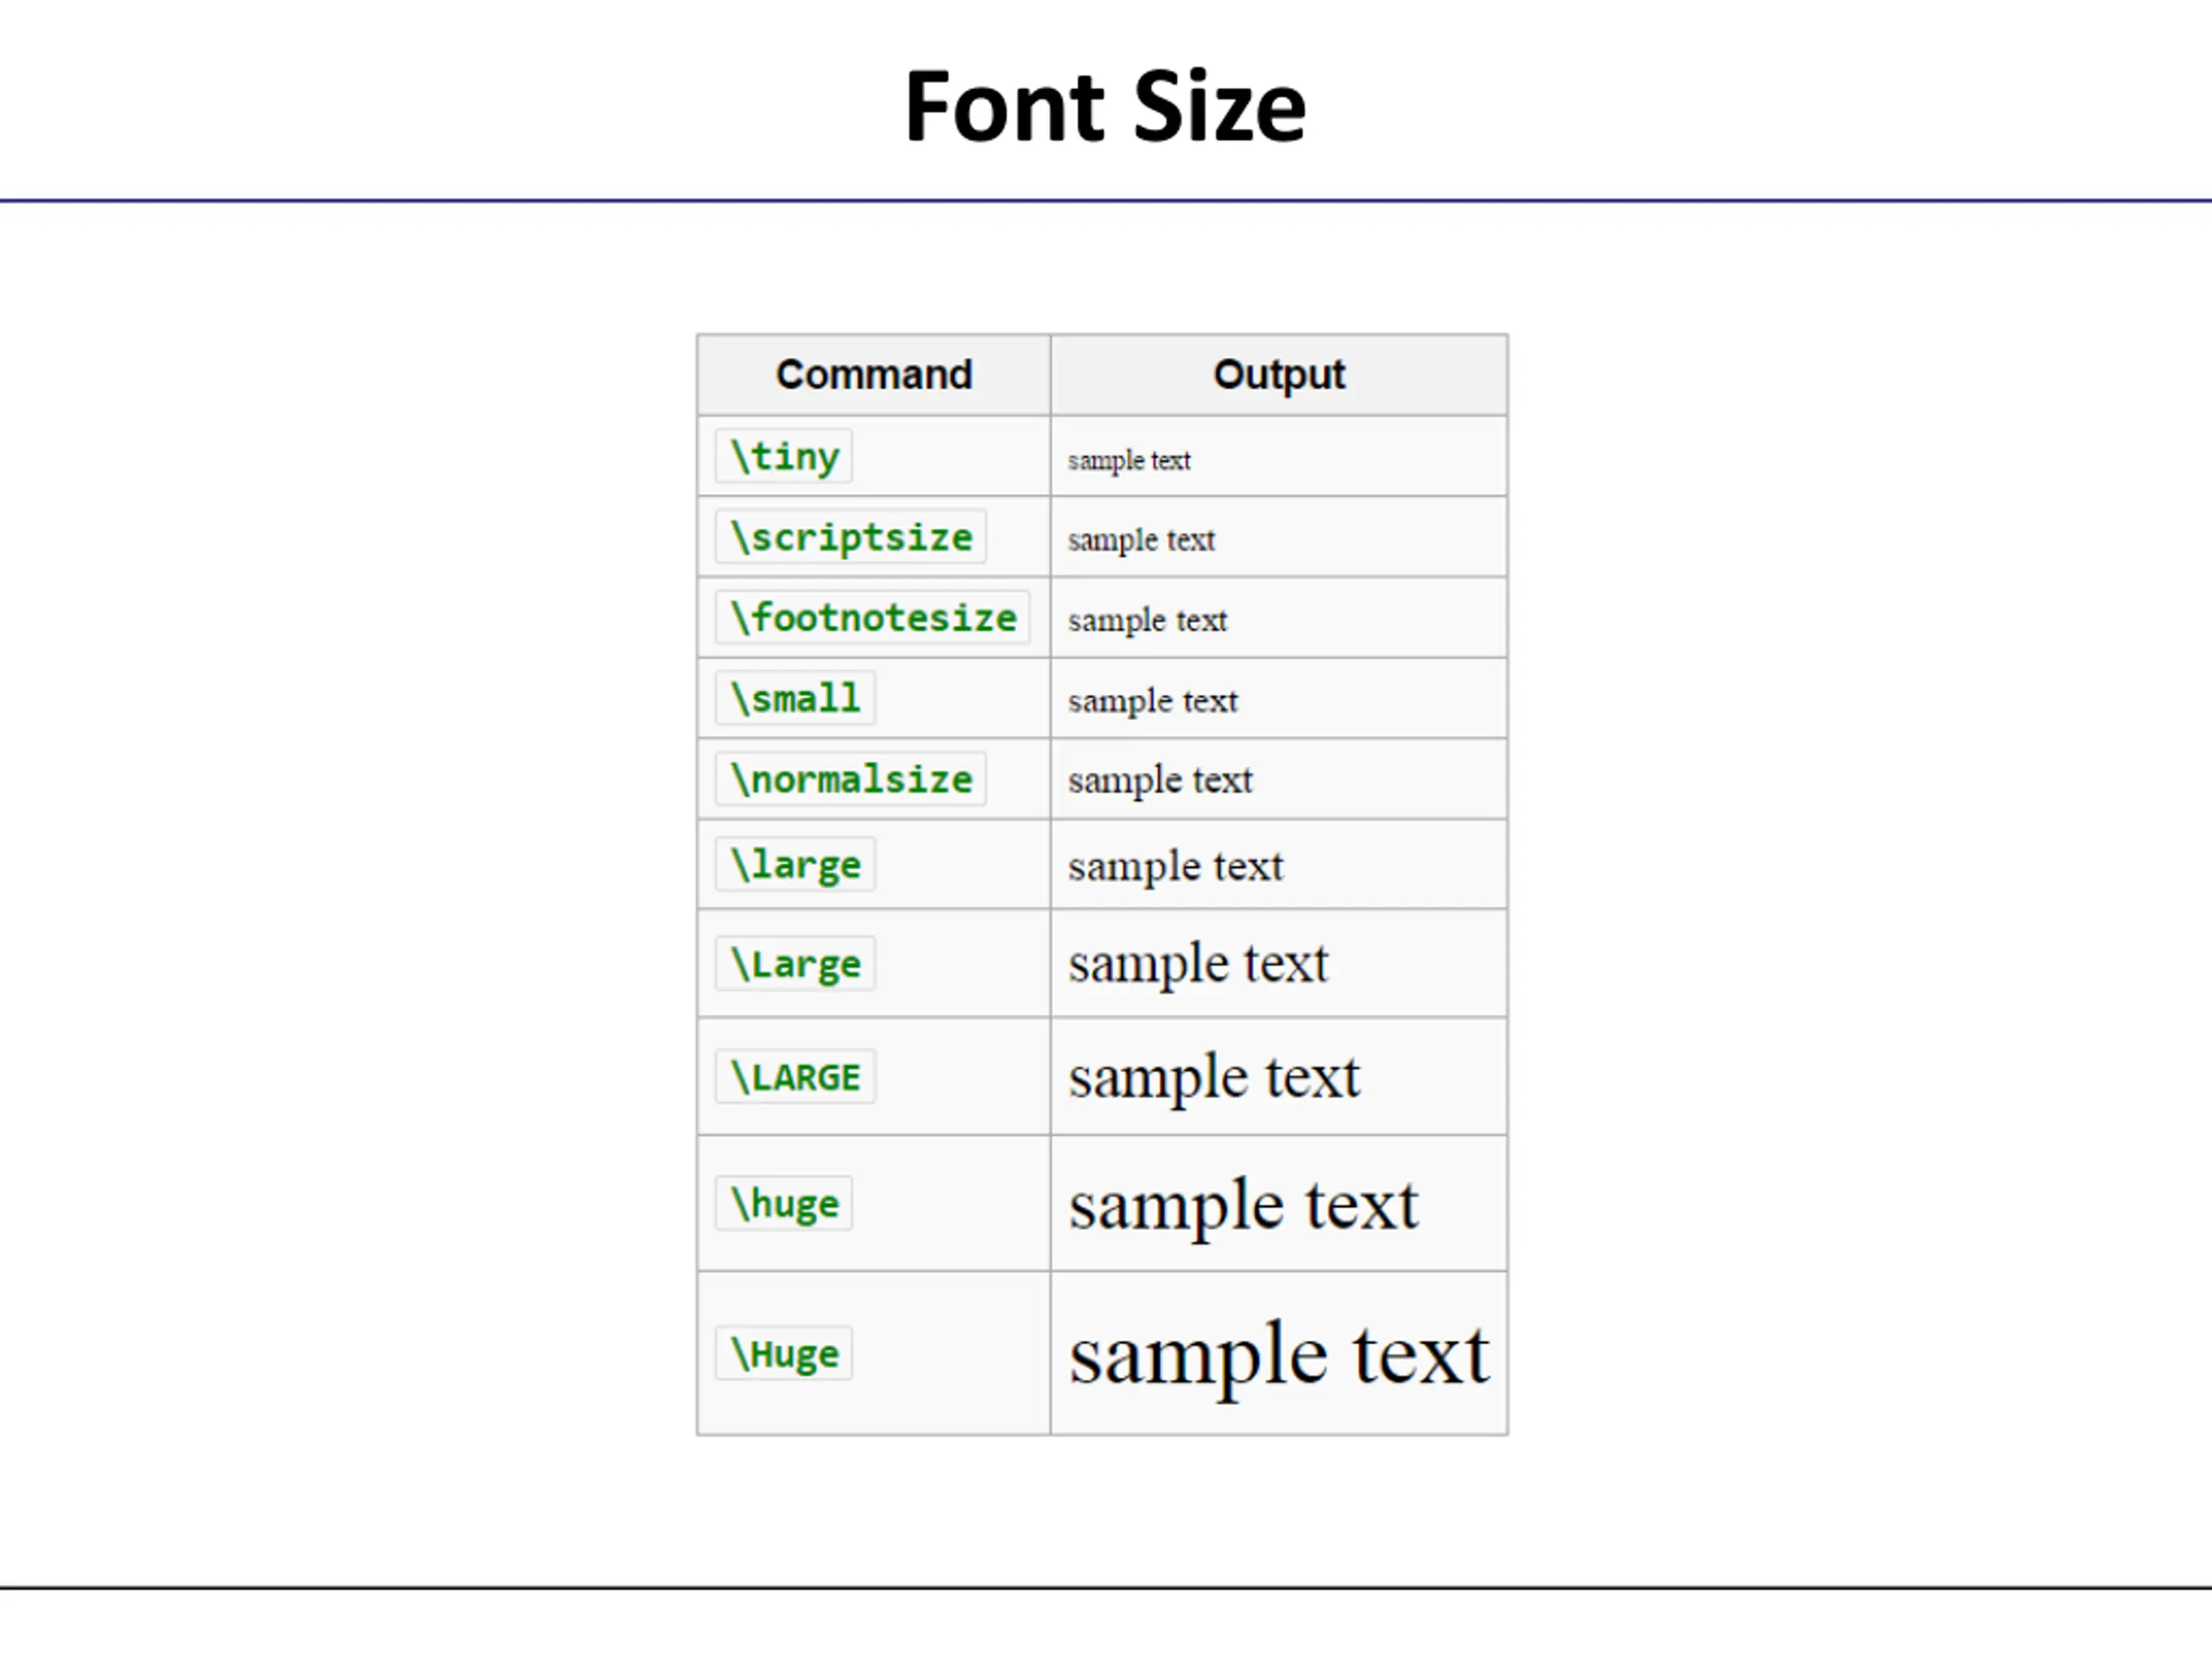Click the \scriptsize sample text output
Viewport: 2212px width, 1659px height.
click(x=1141, y=540)
